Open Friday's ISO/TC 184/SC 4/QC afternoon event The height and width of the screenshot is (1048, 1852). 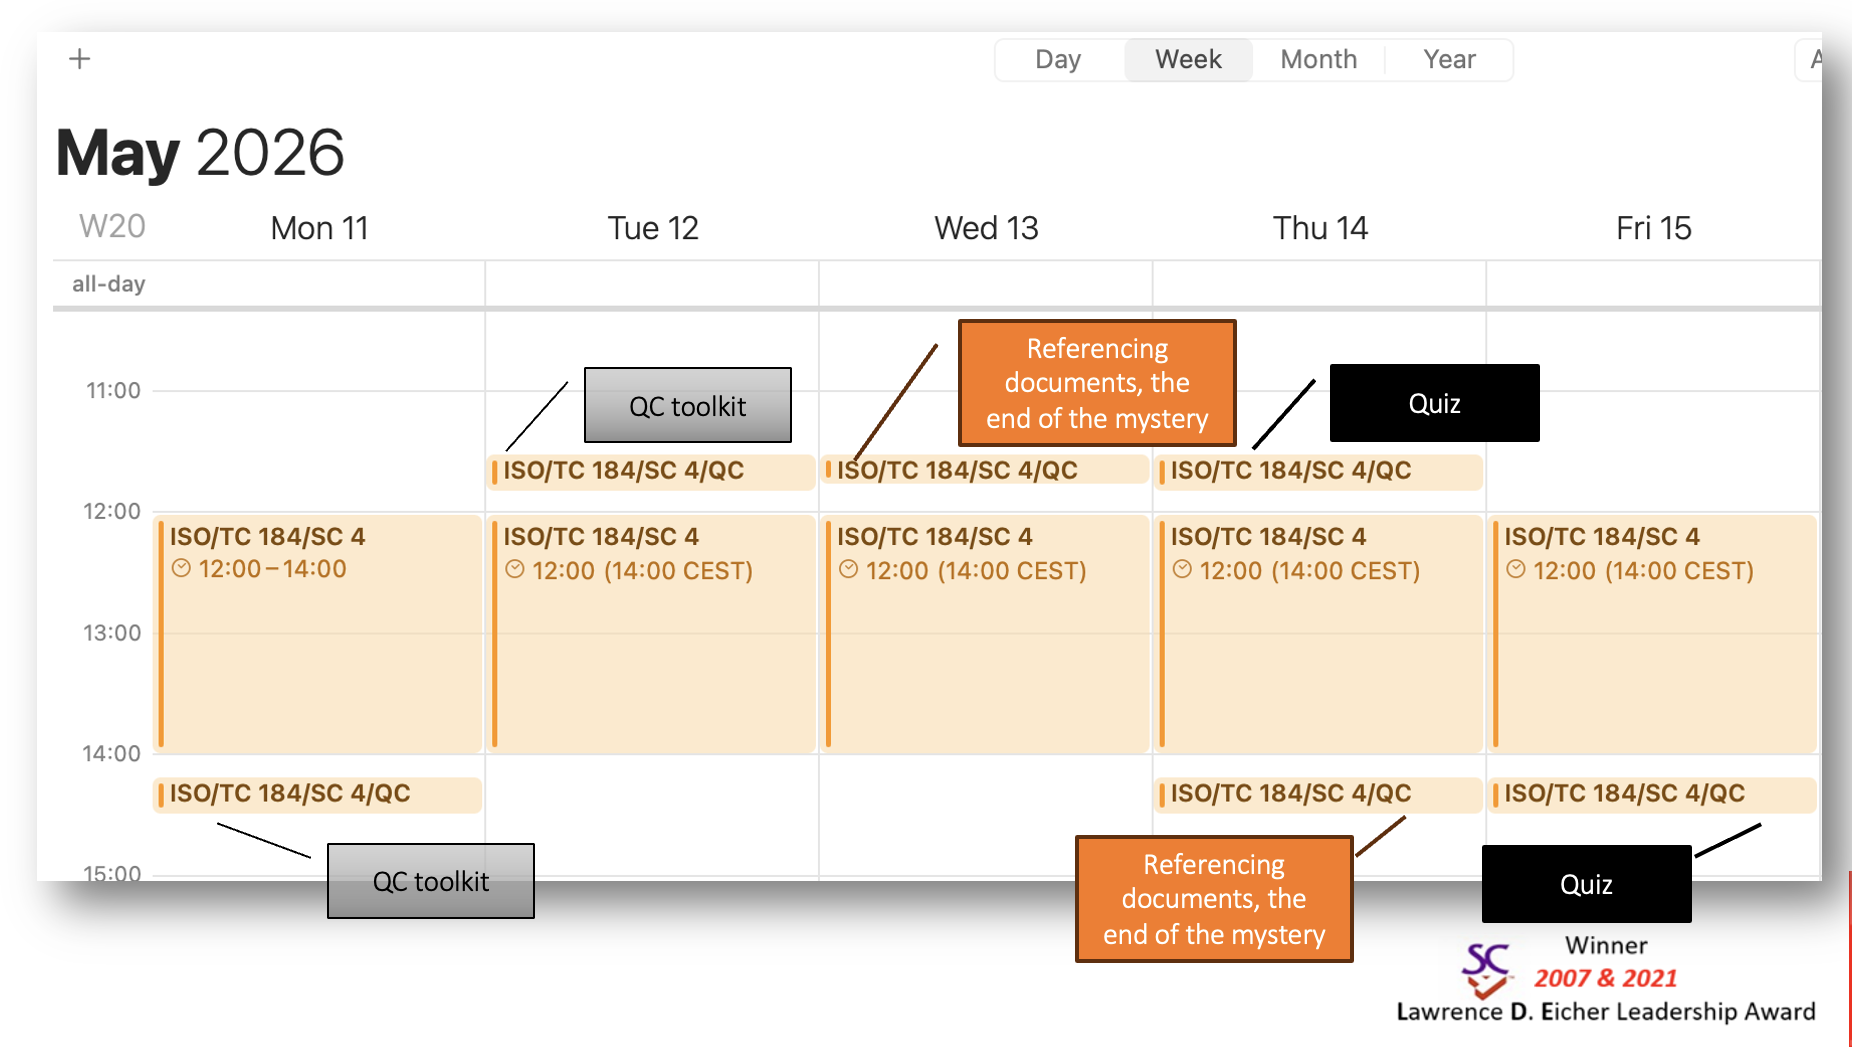(x=1653, y=794)
